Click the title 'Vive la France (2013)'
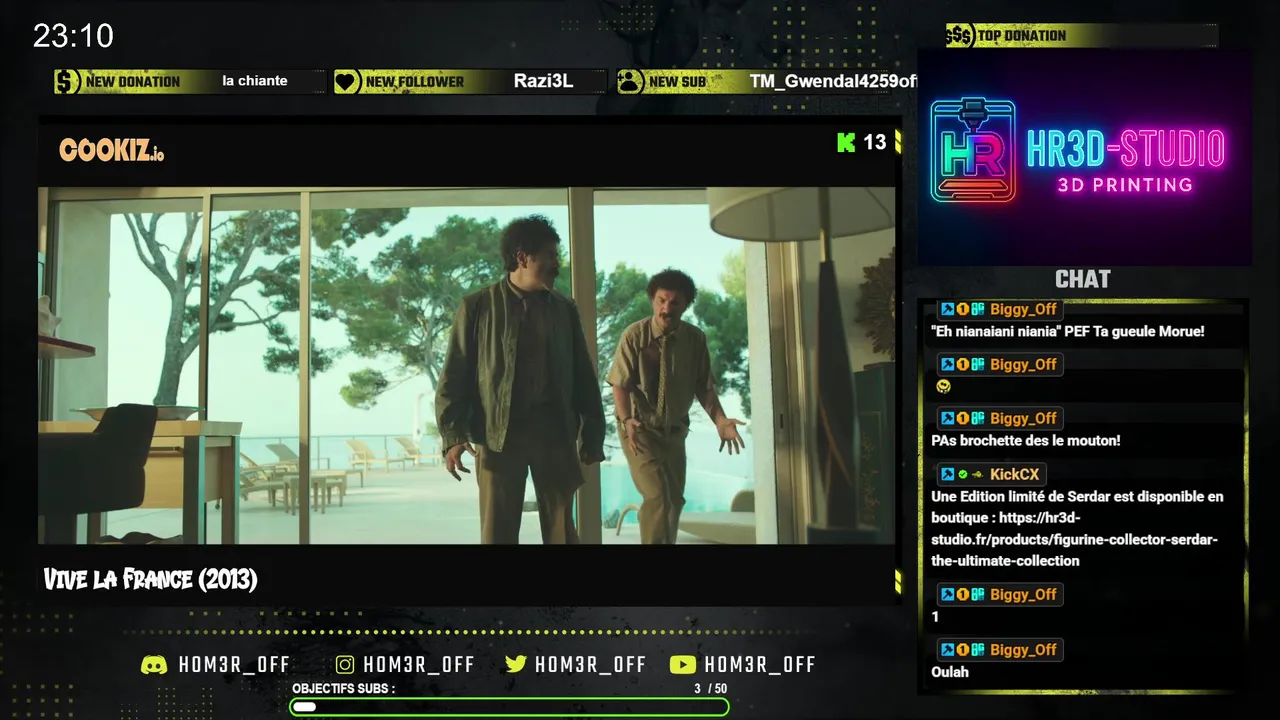 150,579
